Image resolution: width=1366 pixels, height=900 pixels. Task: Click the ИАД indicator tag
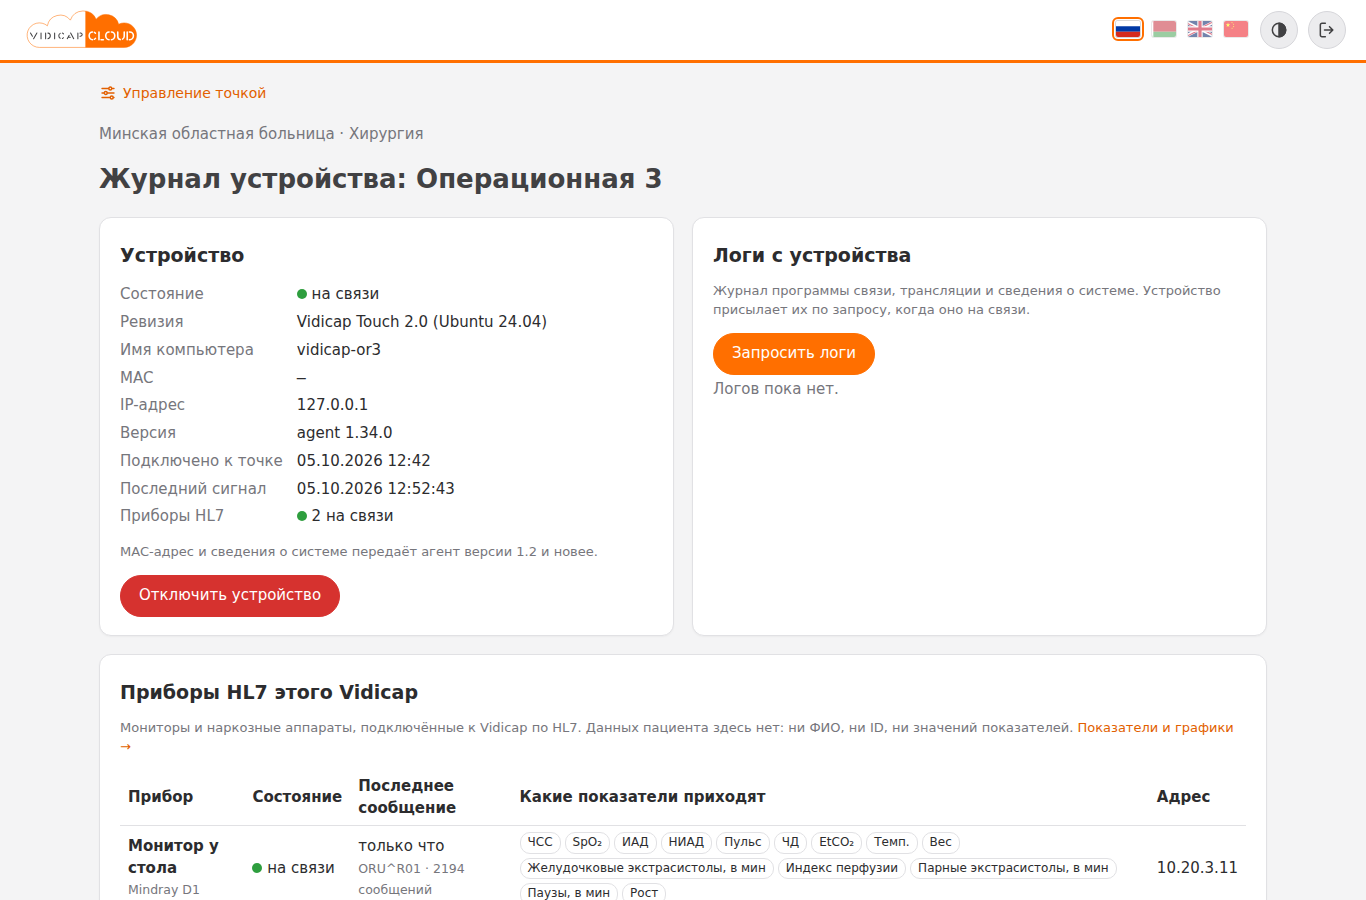[635, 843]
